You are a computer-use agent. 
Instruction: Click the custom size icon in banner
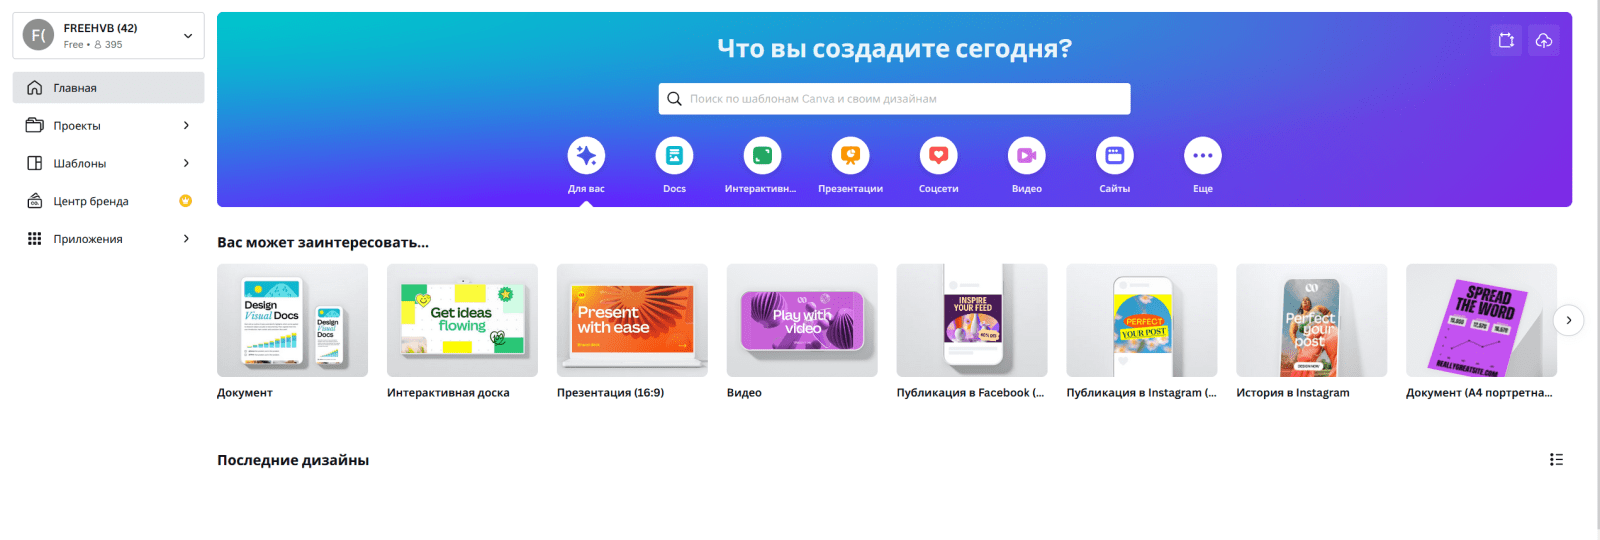coord(1506,40)
